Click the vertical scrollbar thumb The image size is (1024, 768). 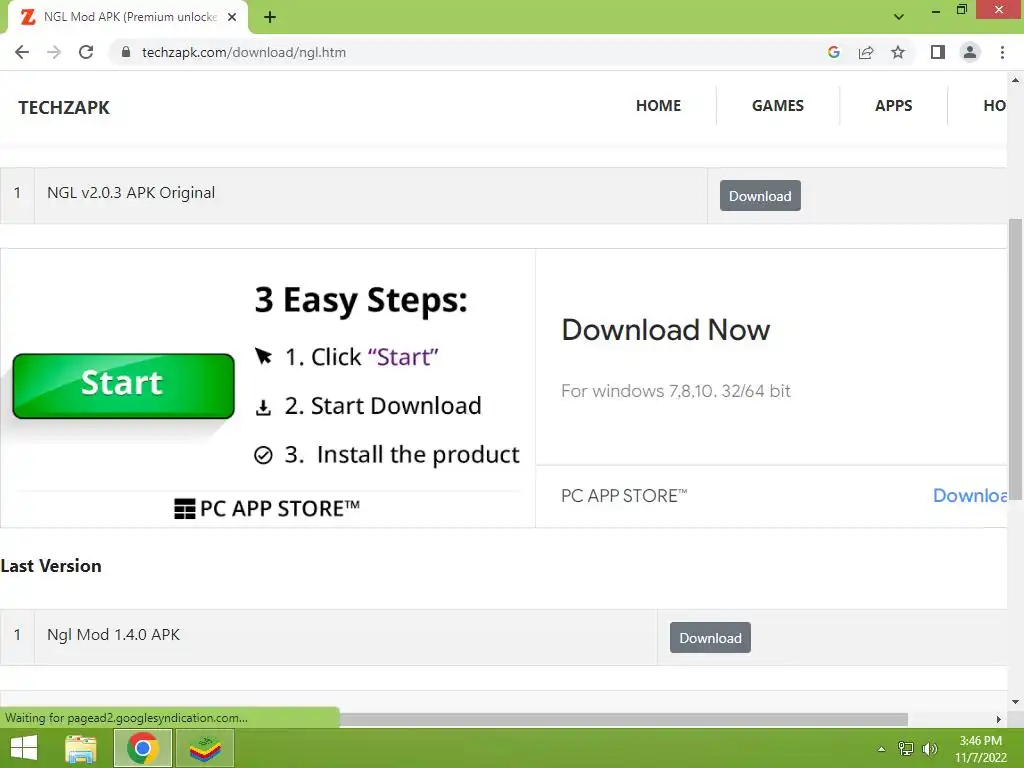pyautogui.click(x=1016, y=359)
